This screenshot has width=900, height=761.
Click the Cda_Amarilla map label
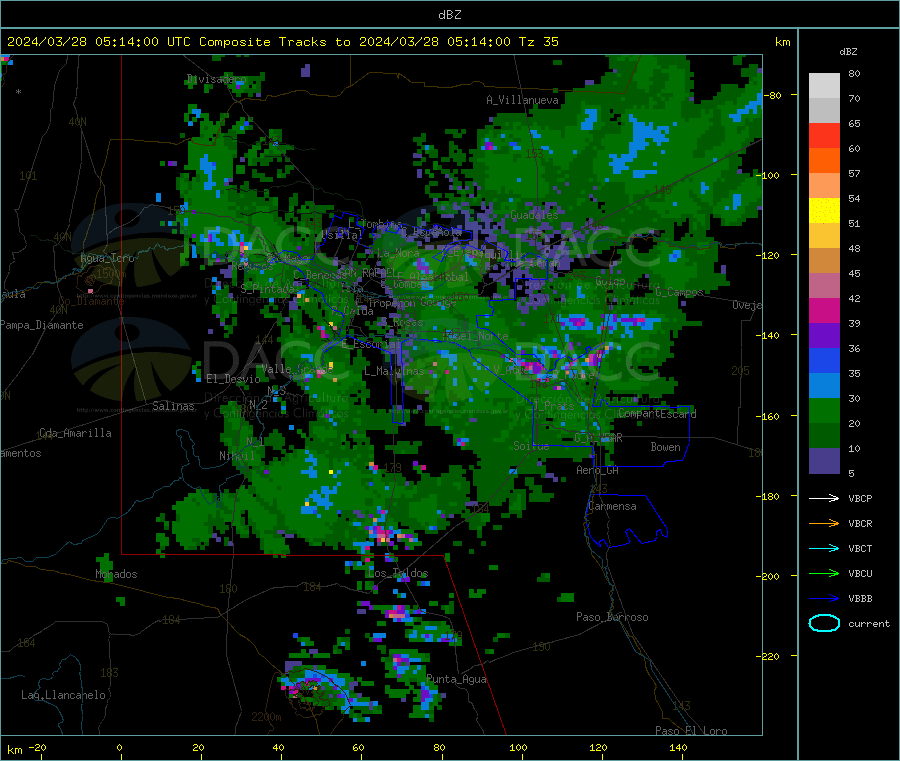click(75, 433)
